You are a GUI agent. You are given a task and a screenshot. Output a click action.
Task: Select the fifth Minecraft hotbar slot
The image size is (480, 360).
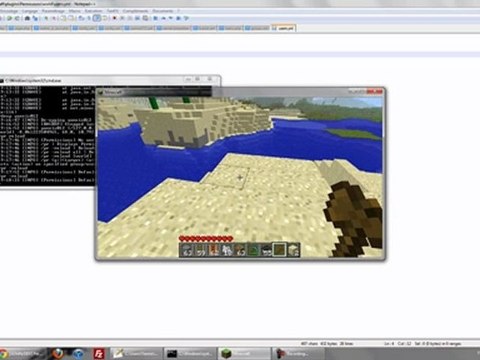pyautogui.click(x=240, y=250)
